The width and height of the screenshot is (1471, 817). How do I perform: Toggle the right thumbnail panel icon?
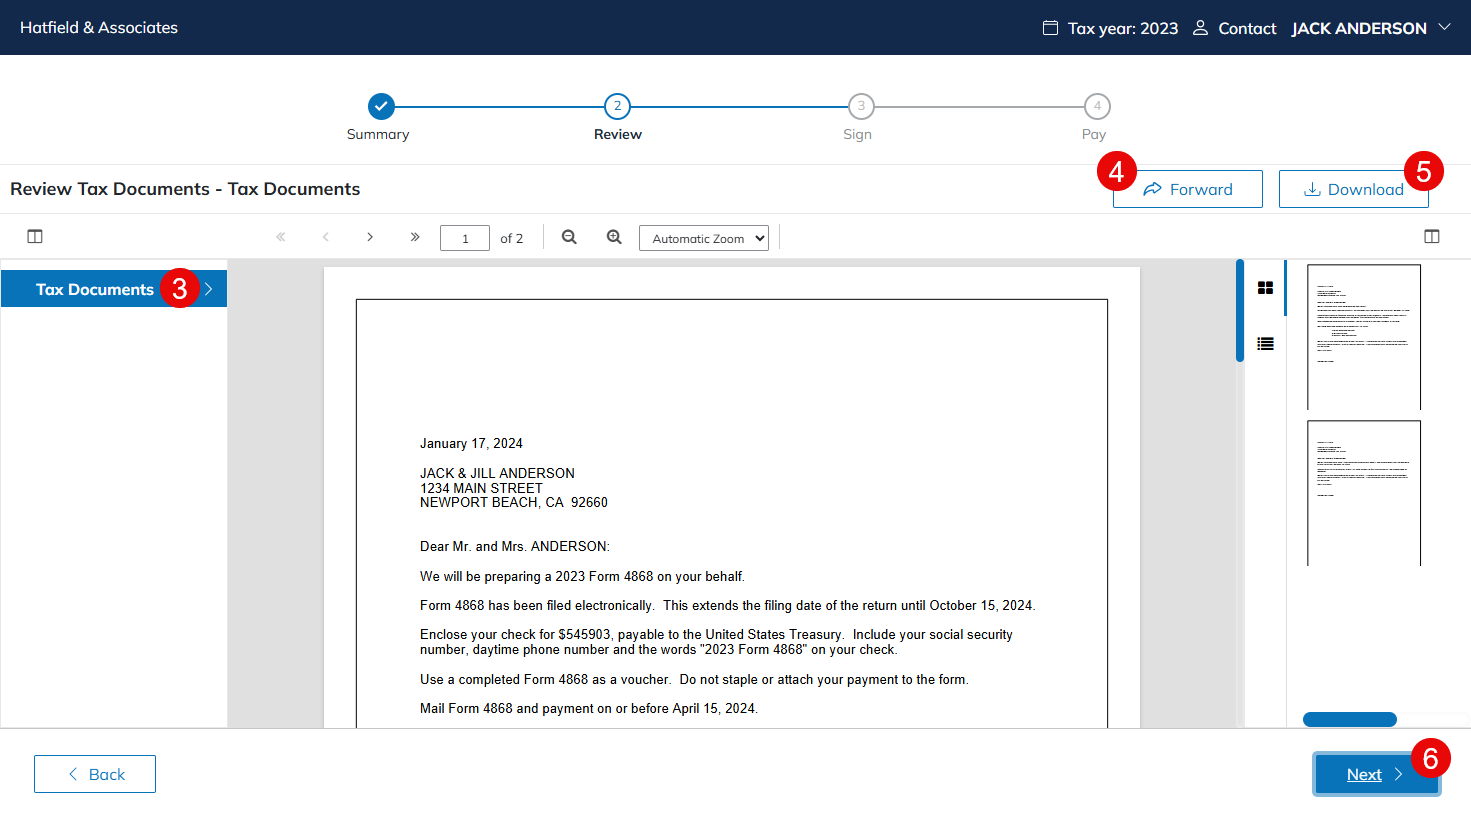tap(1431, 237)
